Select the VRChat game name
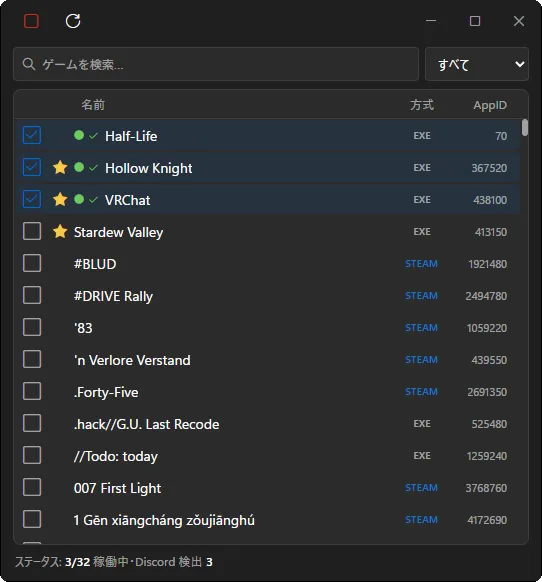The height and width of the screenshot is (582, 542). pyautogui.click(x=128, y=200)
